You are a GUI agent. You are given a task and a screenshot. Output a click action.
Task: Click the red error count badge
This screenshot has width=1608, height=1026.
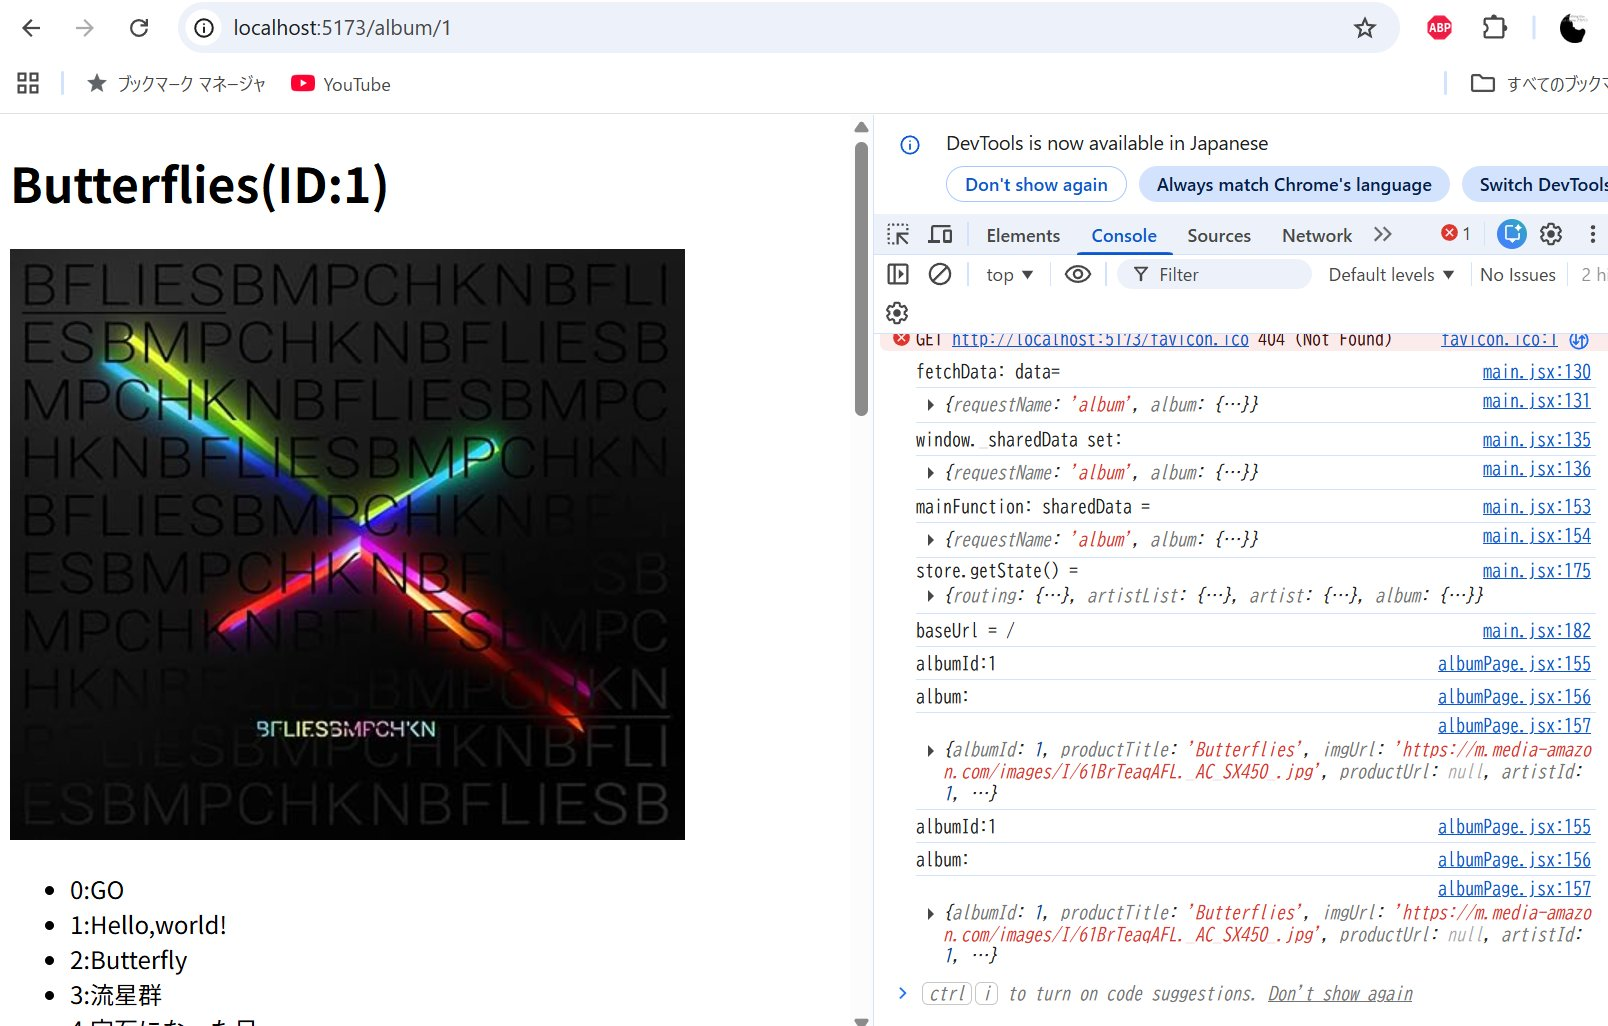click(x=1455, y=233)
